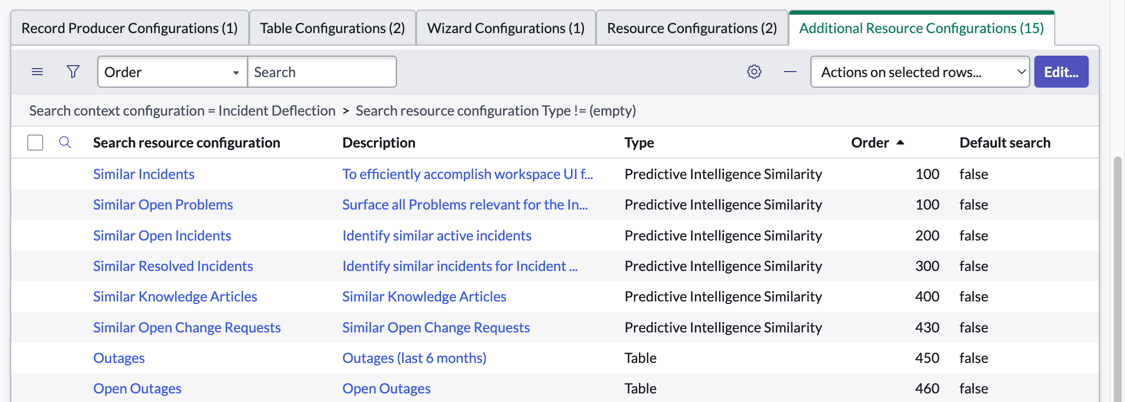The height and width of the screenshot is (402, 1125).
Task: Sort by the Order column header
Action: coord(870,142)
